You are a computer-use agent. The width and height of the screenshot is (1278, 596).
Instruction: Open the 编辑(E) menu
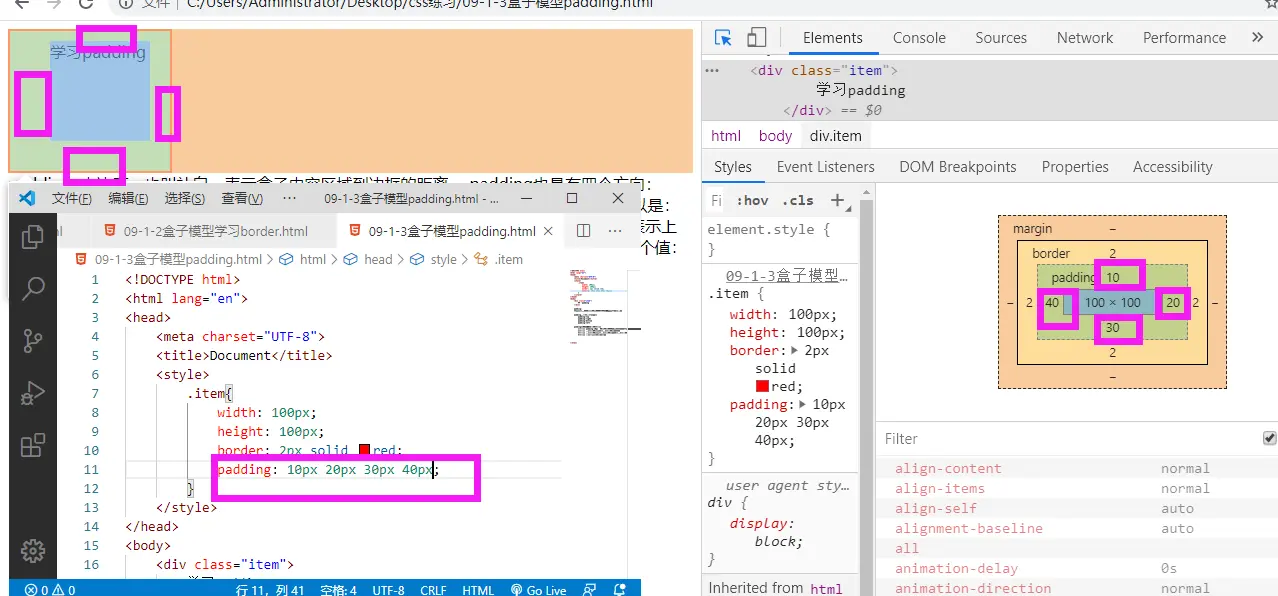pos(128,198)
